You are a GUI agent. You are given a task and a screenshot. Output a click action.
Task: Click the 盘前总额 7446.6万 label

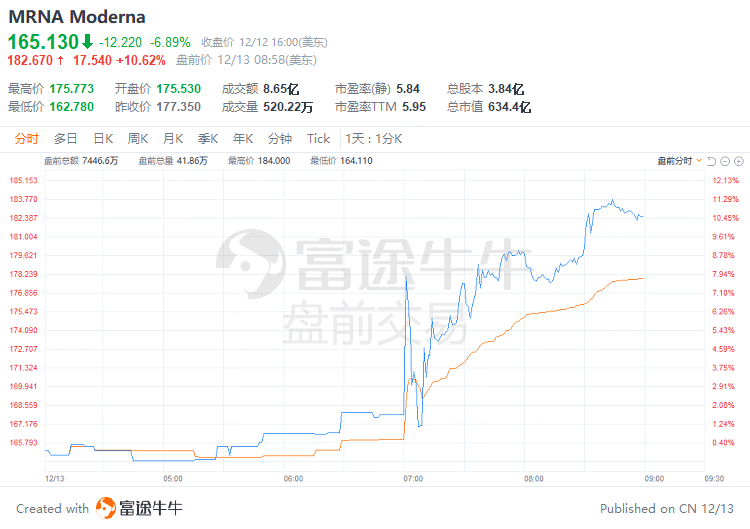tap(81, 161)
